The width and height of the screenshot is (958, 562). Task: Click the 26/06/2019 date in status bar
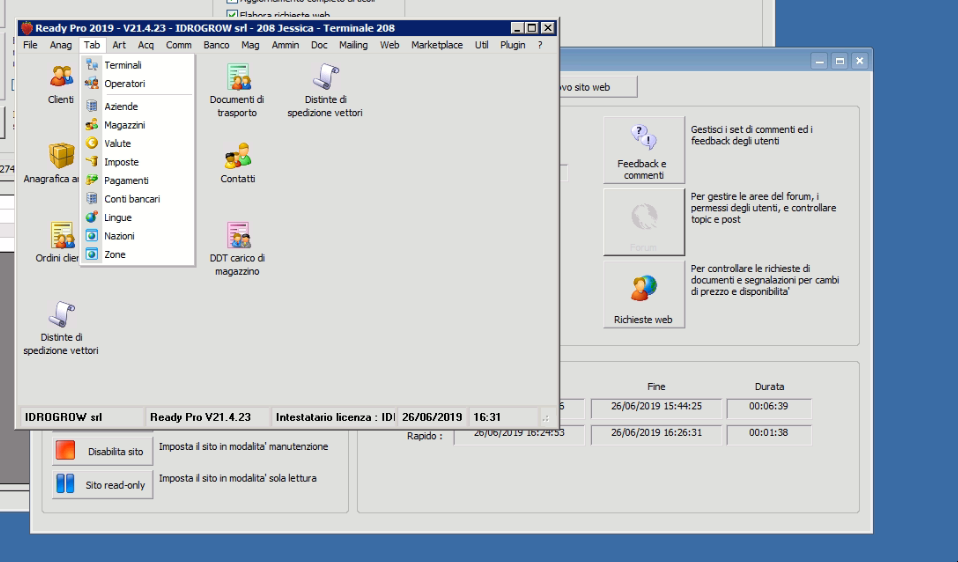tap(432, 417)
